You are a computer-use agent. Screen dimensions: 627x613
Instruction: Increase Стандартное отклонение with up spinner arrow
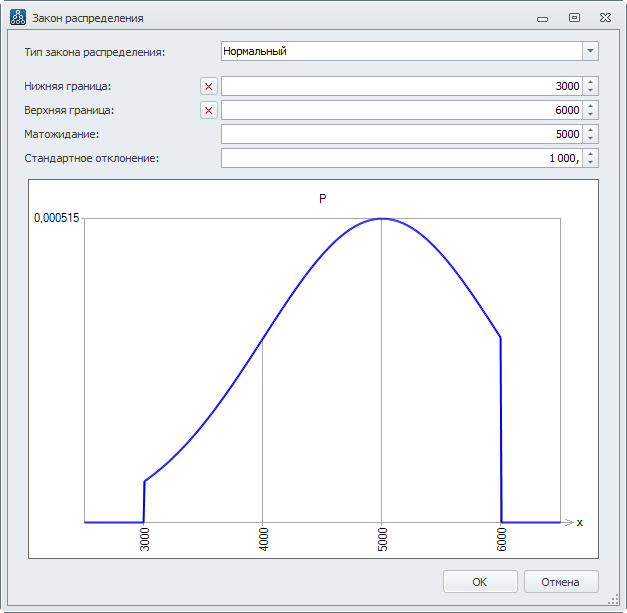(x=591, y=154)
